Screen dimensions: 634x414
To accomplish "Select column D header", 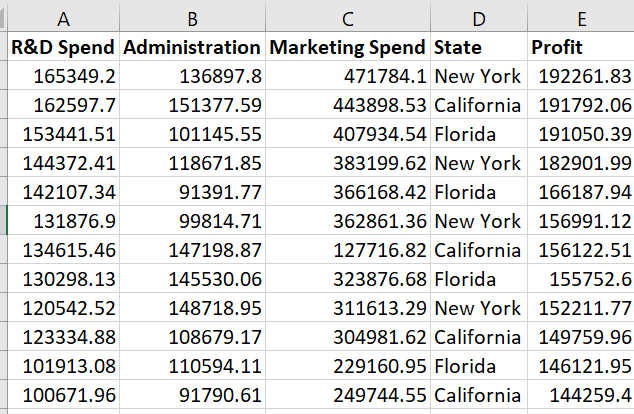I will [x=479, y=18].
